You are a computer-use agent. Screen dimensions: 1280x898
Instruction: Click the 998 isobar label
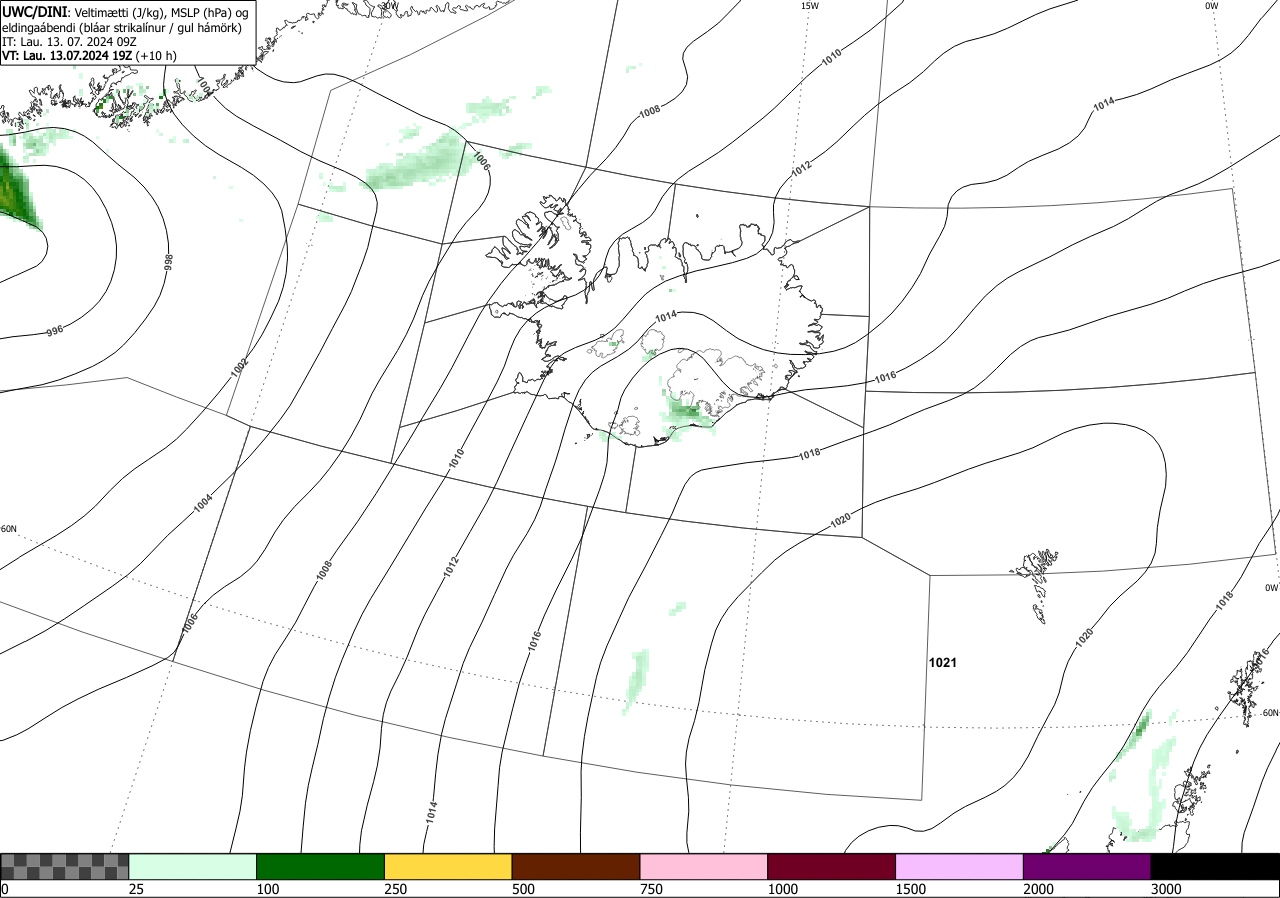coord(168,263)
